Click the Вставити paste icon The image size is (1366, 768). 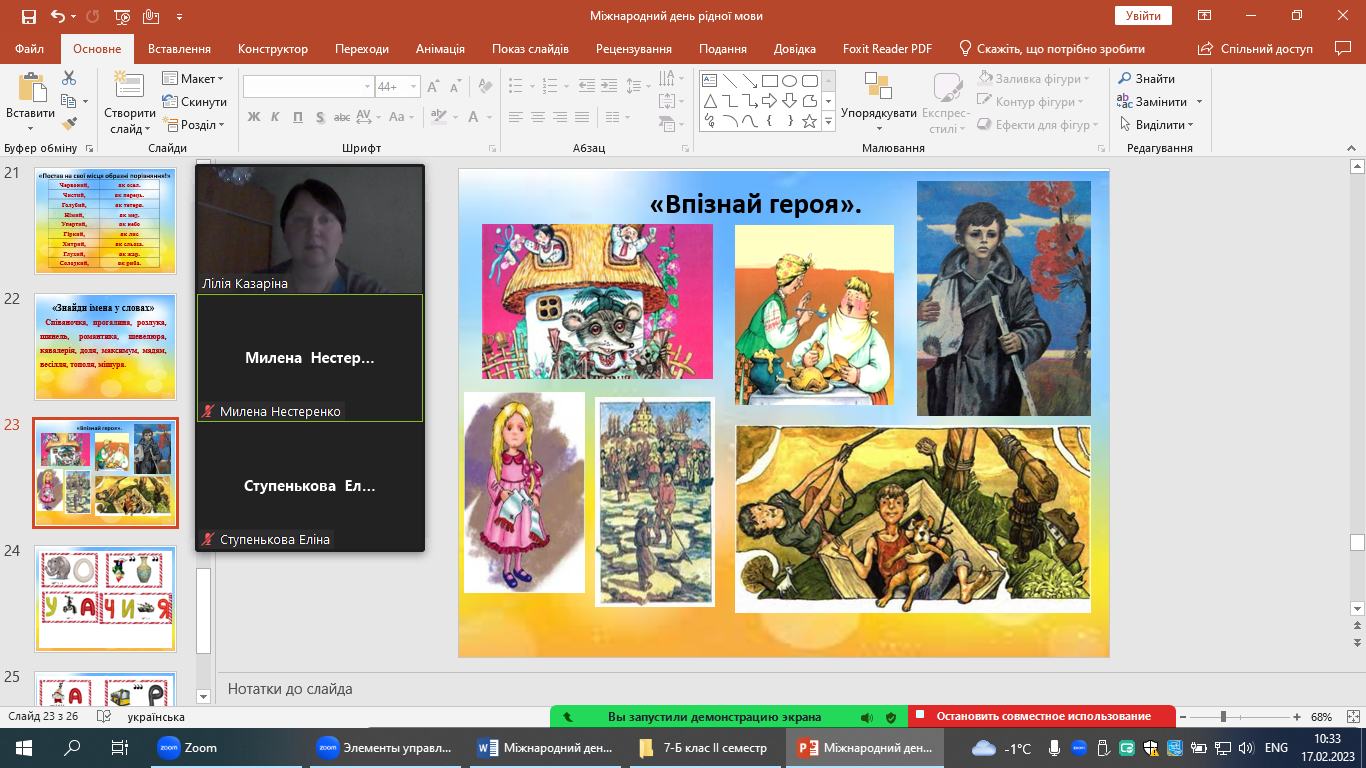click(30, 88)
